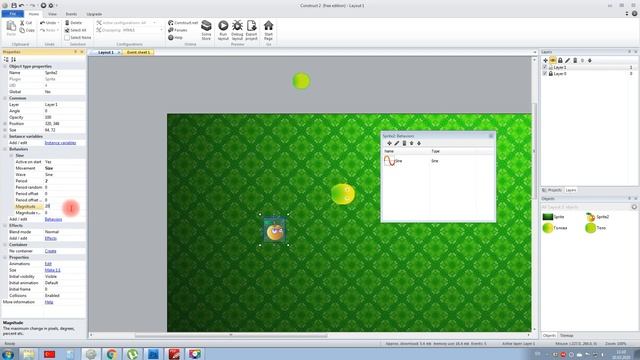This screenshot has height=360, width=640.
Task: Click the lock icon in Layers toolbar
Action: click(x=560, y=60)
